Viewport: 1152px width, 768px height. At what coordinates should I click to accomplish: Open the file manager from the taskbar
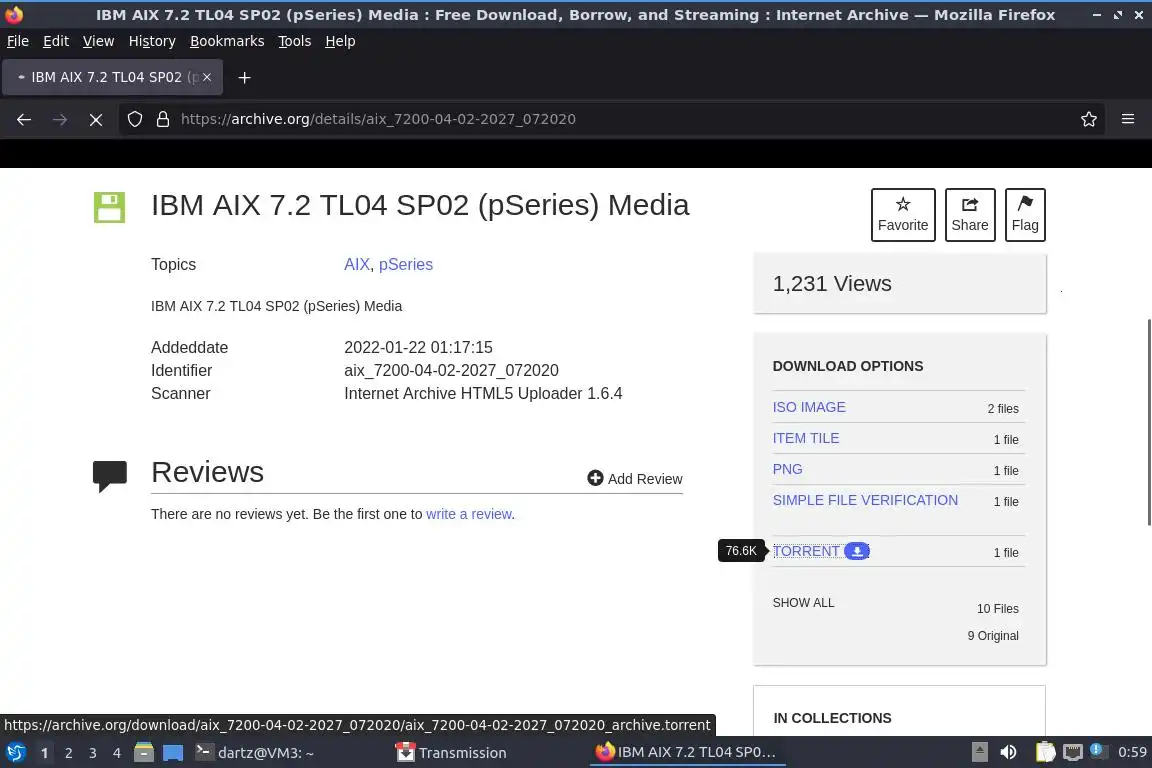(144, 753)
